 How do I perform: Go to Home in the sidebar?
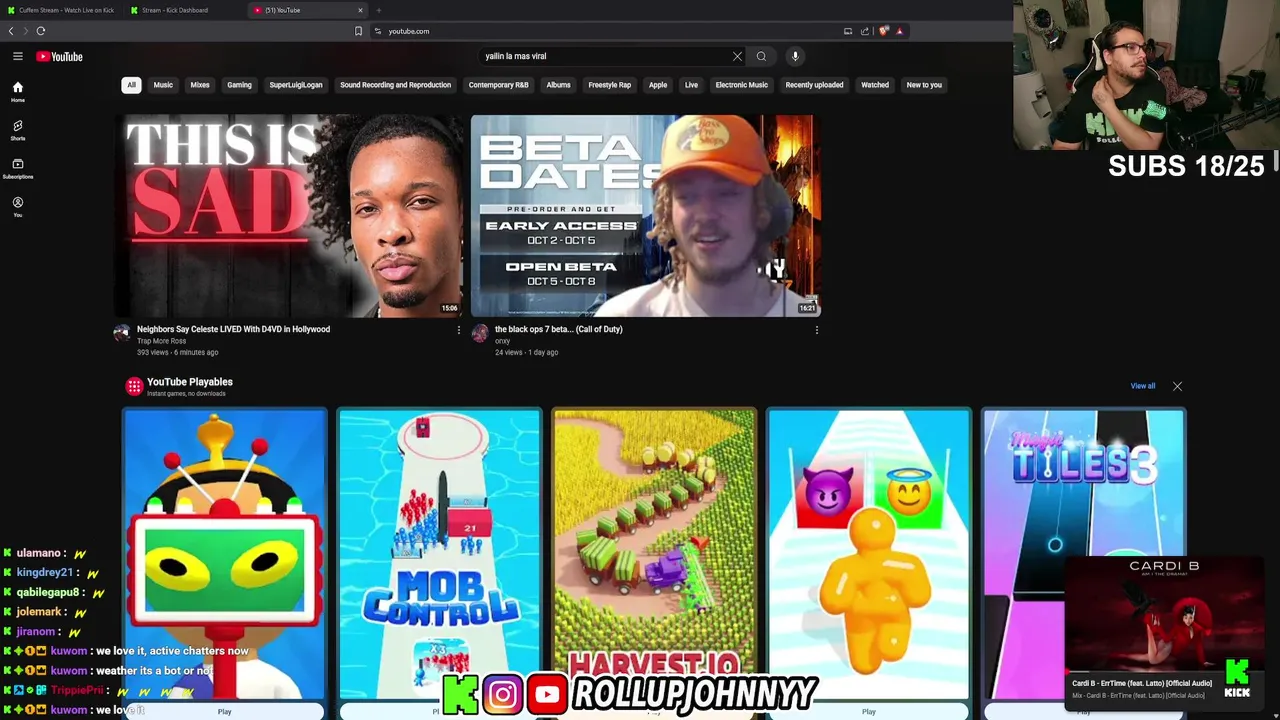[x=17, y=91]
